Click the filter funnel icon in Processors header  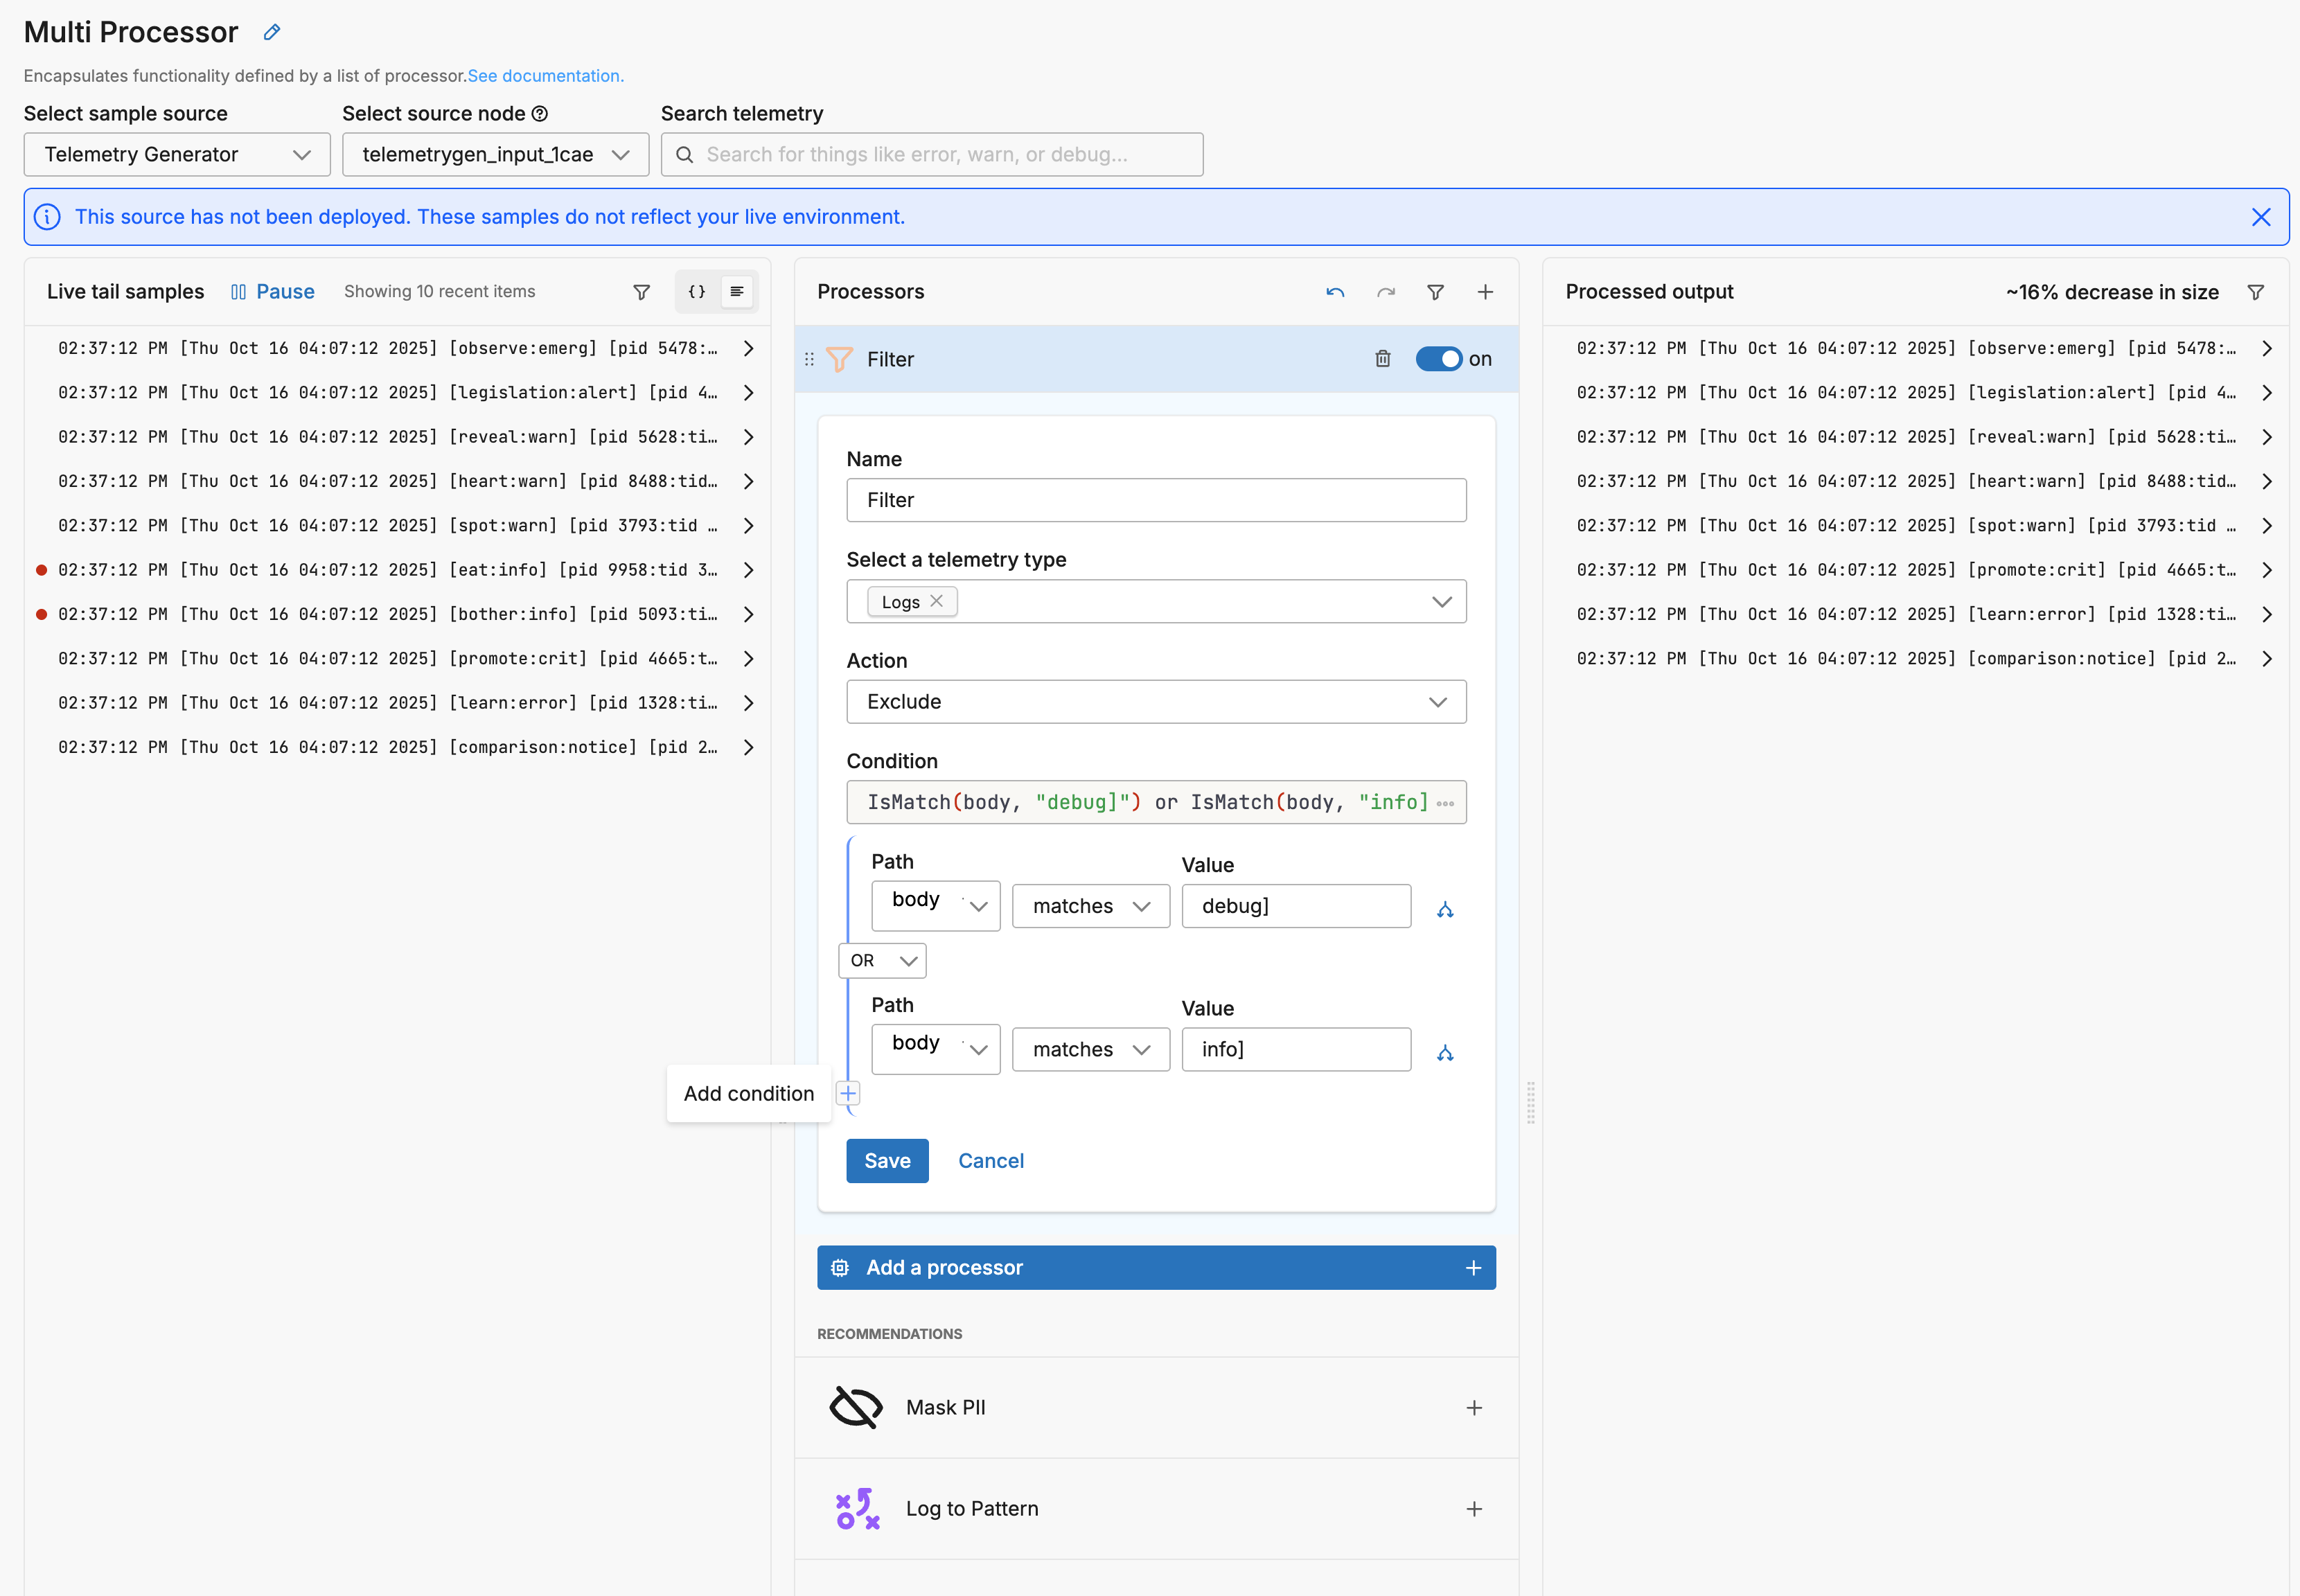1435,292
